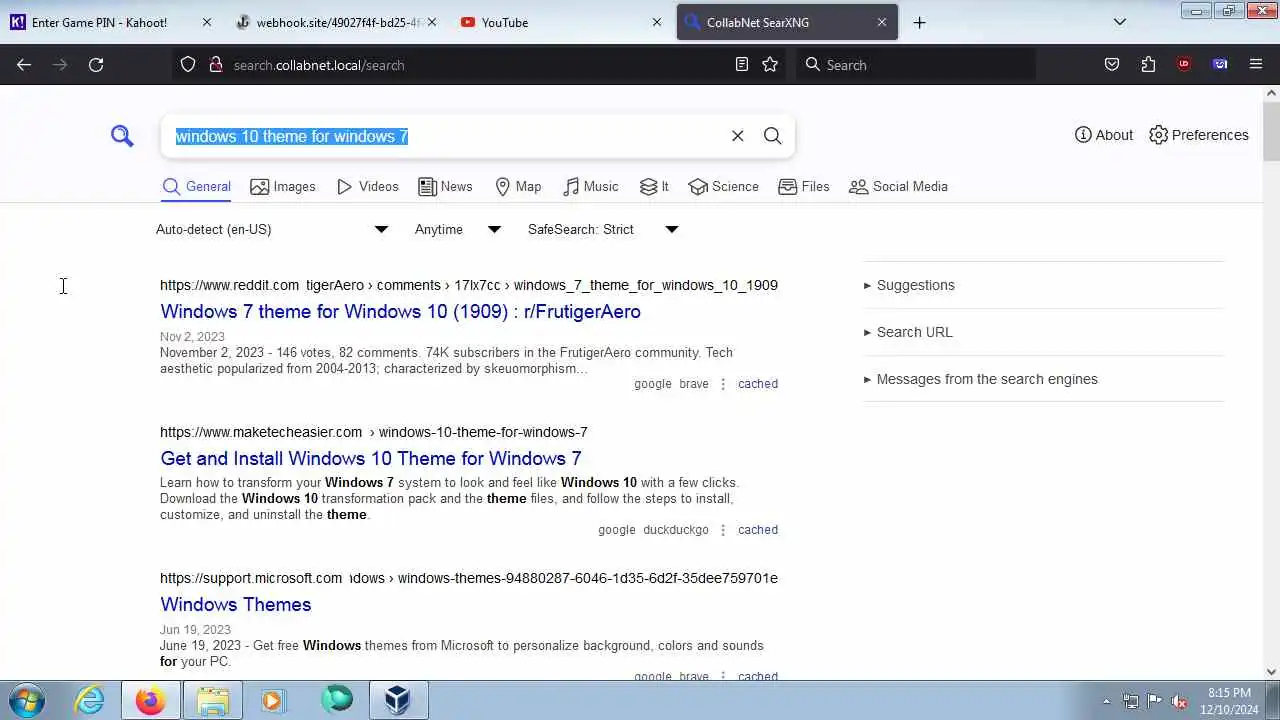Open Windows Explorer folder on taskbar
This screenshot has width=1280, height=720.
tap(213, 701)
